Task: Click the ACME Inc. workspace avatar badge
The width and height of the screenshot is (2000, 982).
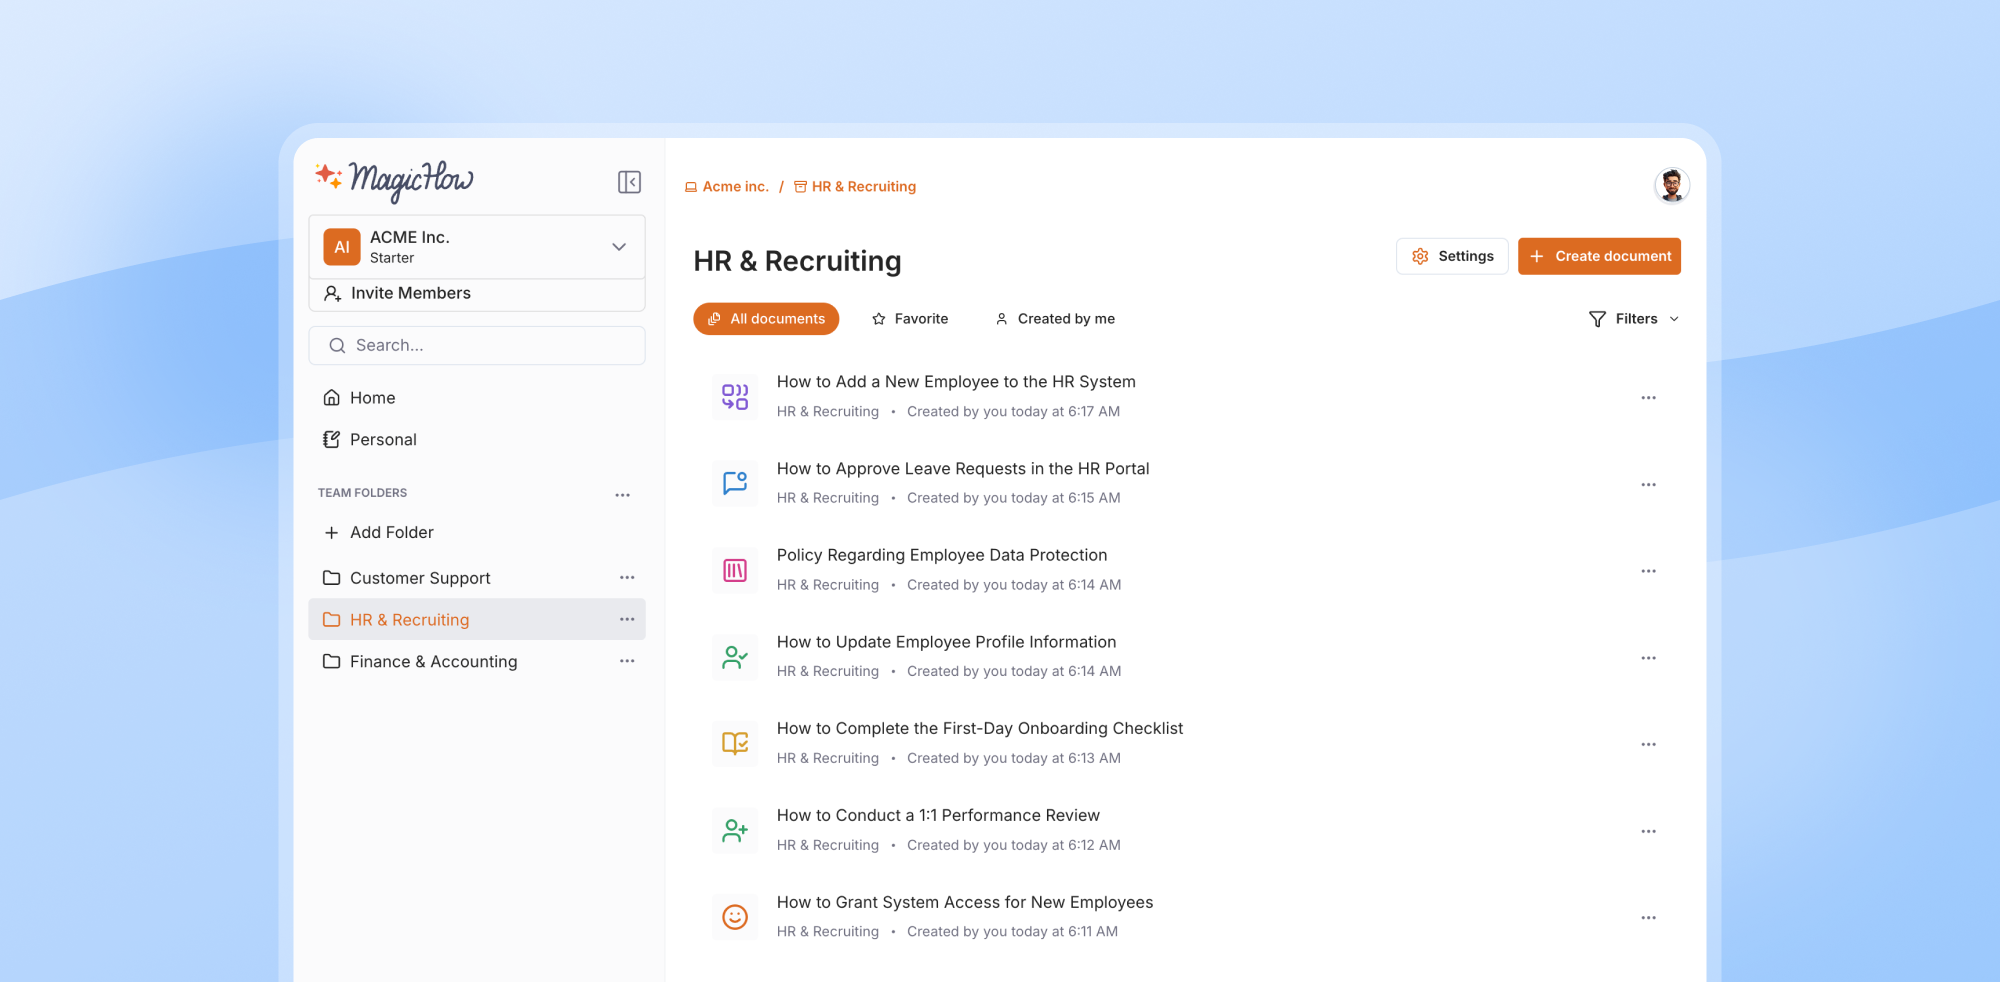Action: pos(342,247)
